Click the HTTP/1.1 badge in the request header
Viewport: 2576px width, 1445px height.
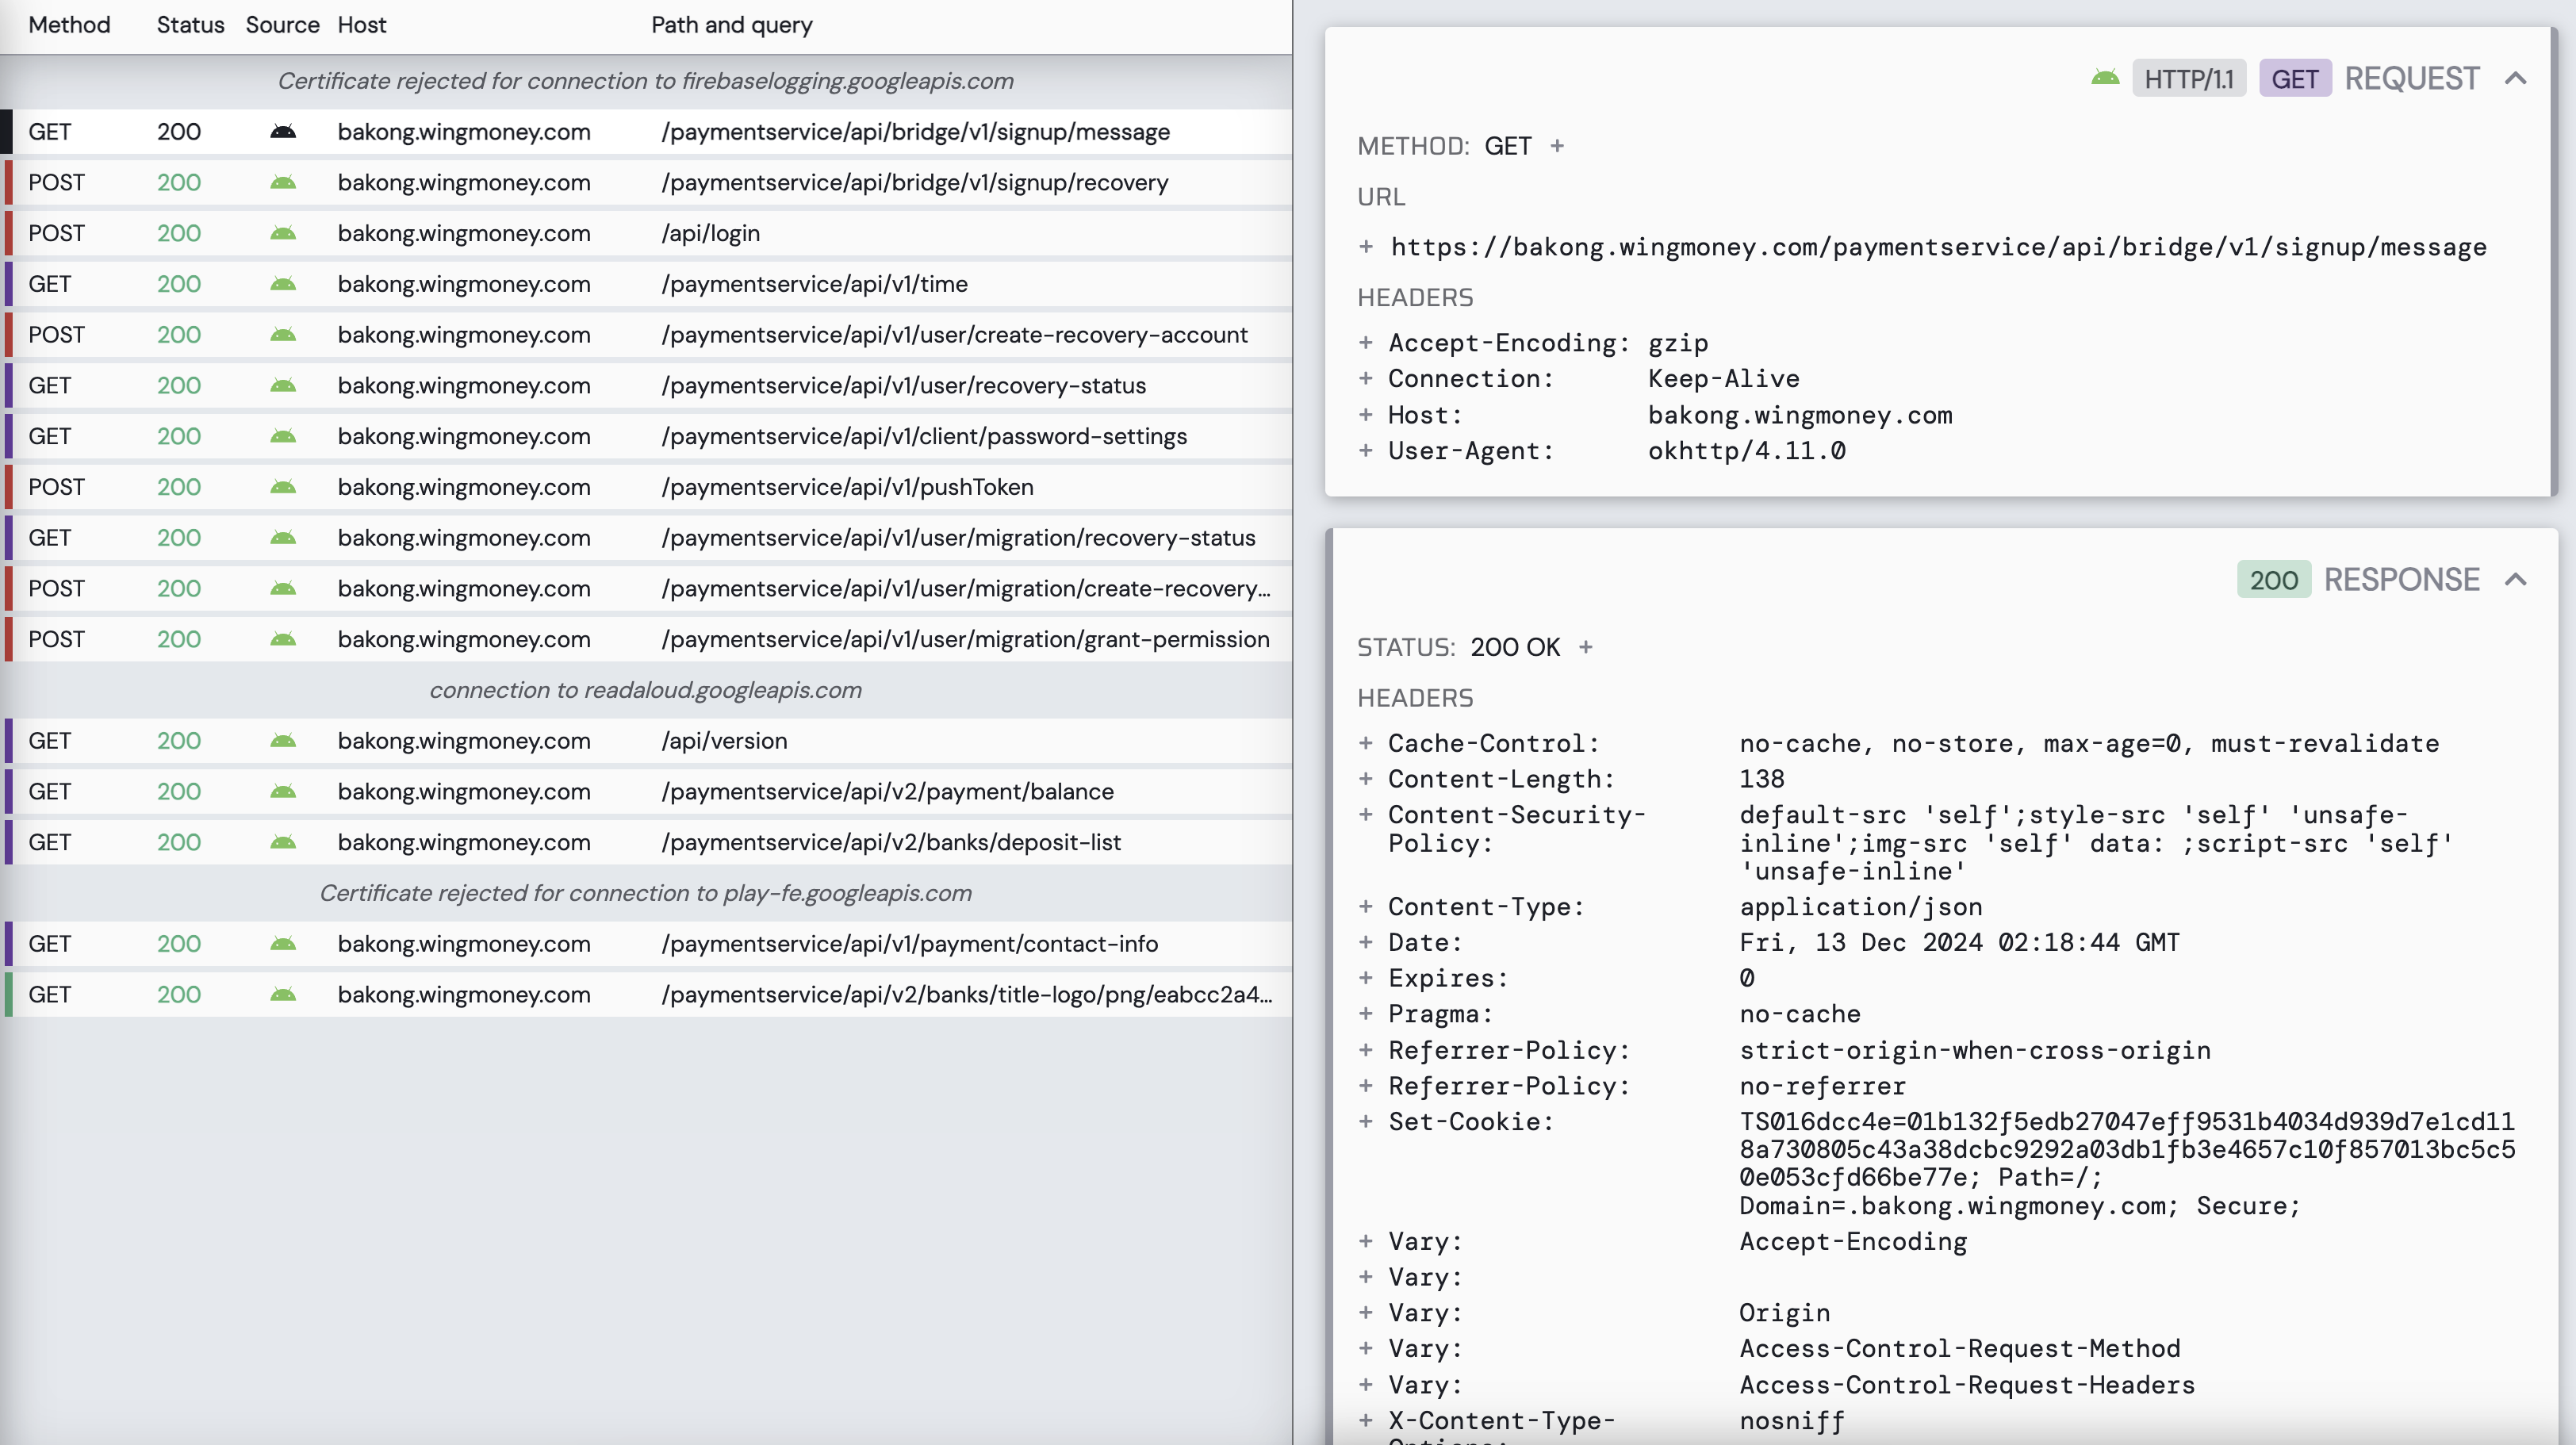coord(2188,78)
